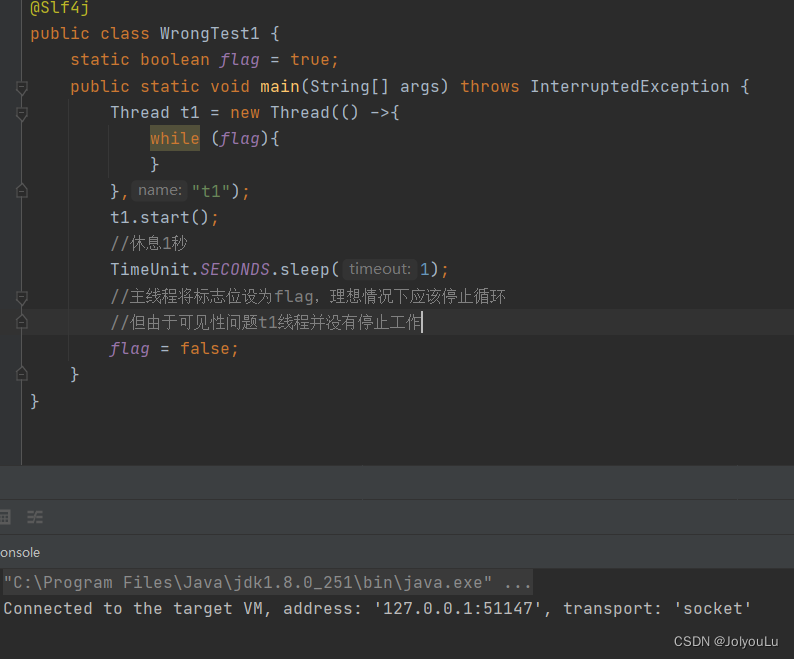Expand the folded java.exe command line ellipsis

pyautogui.click(x=518, y=583)
